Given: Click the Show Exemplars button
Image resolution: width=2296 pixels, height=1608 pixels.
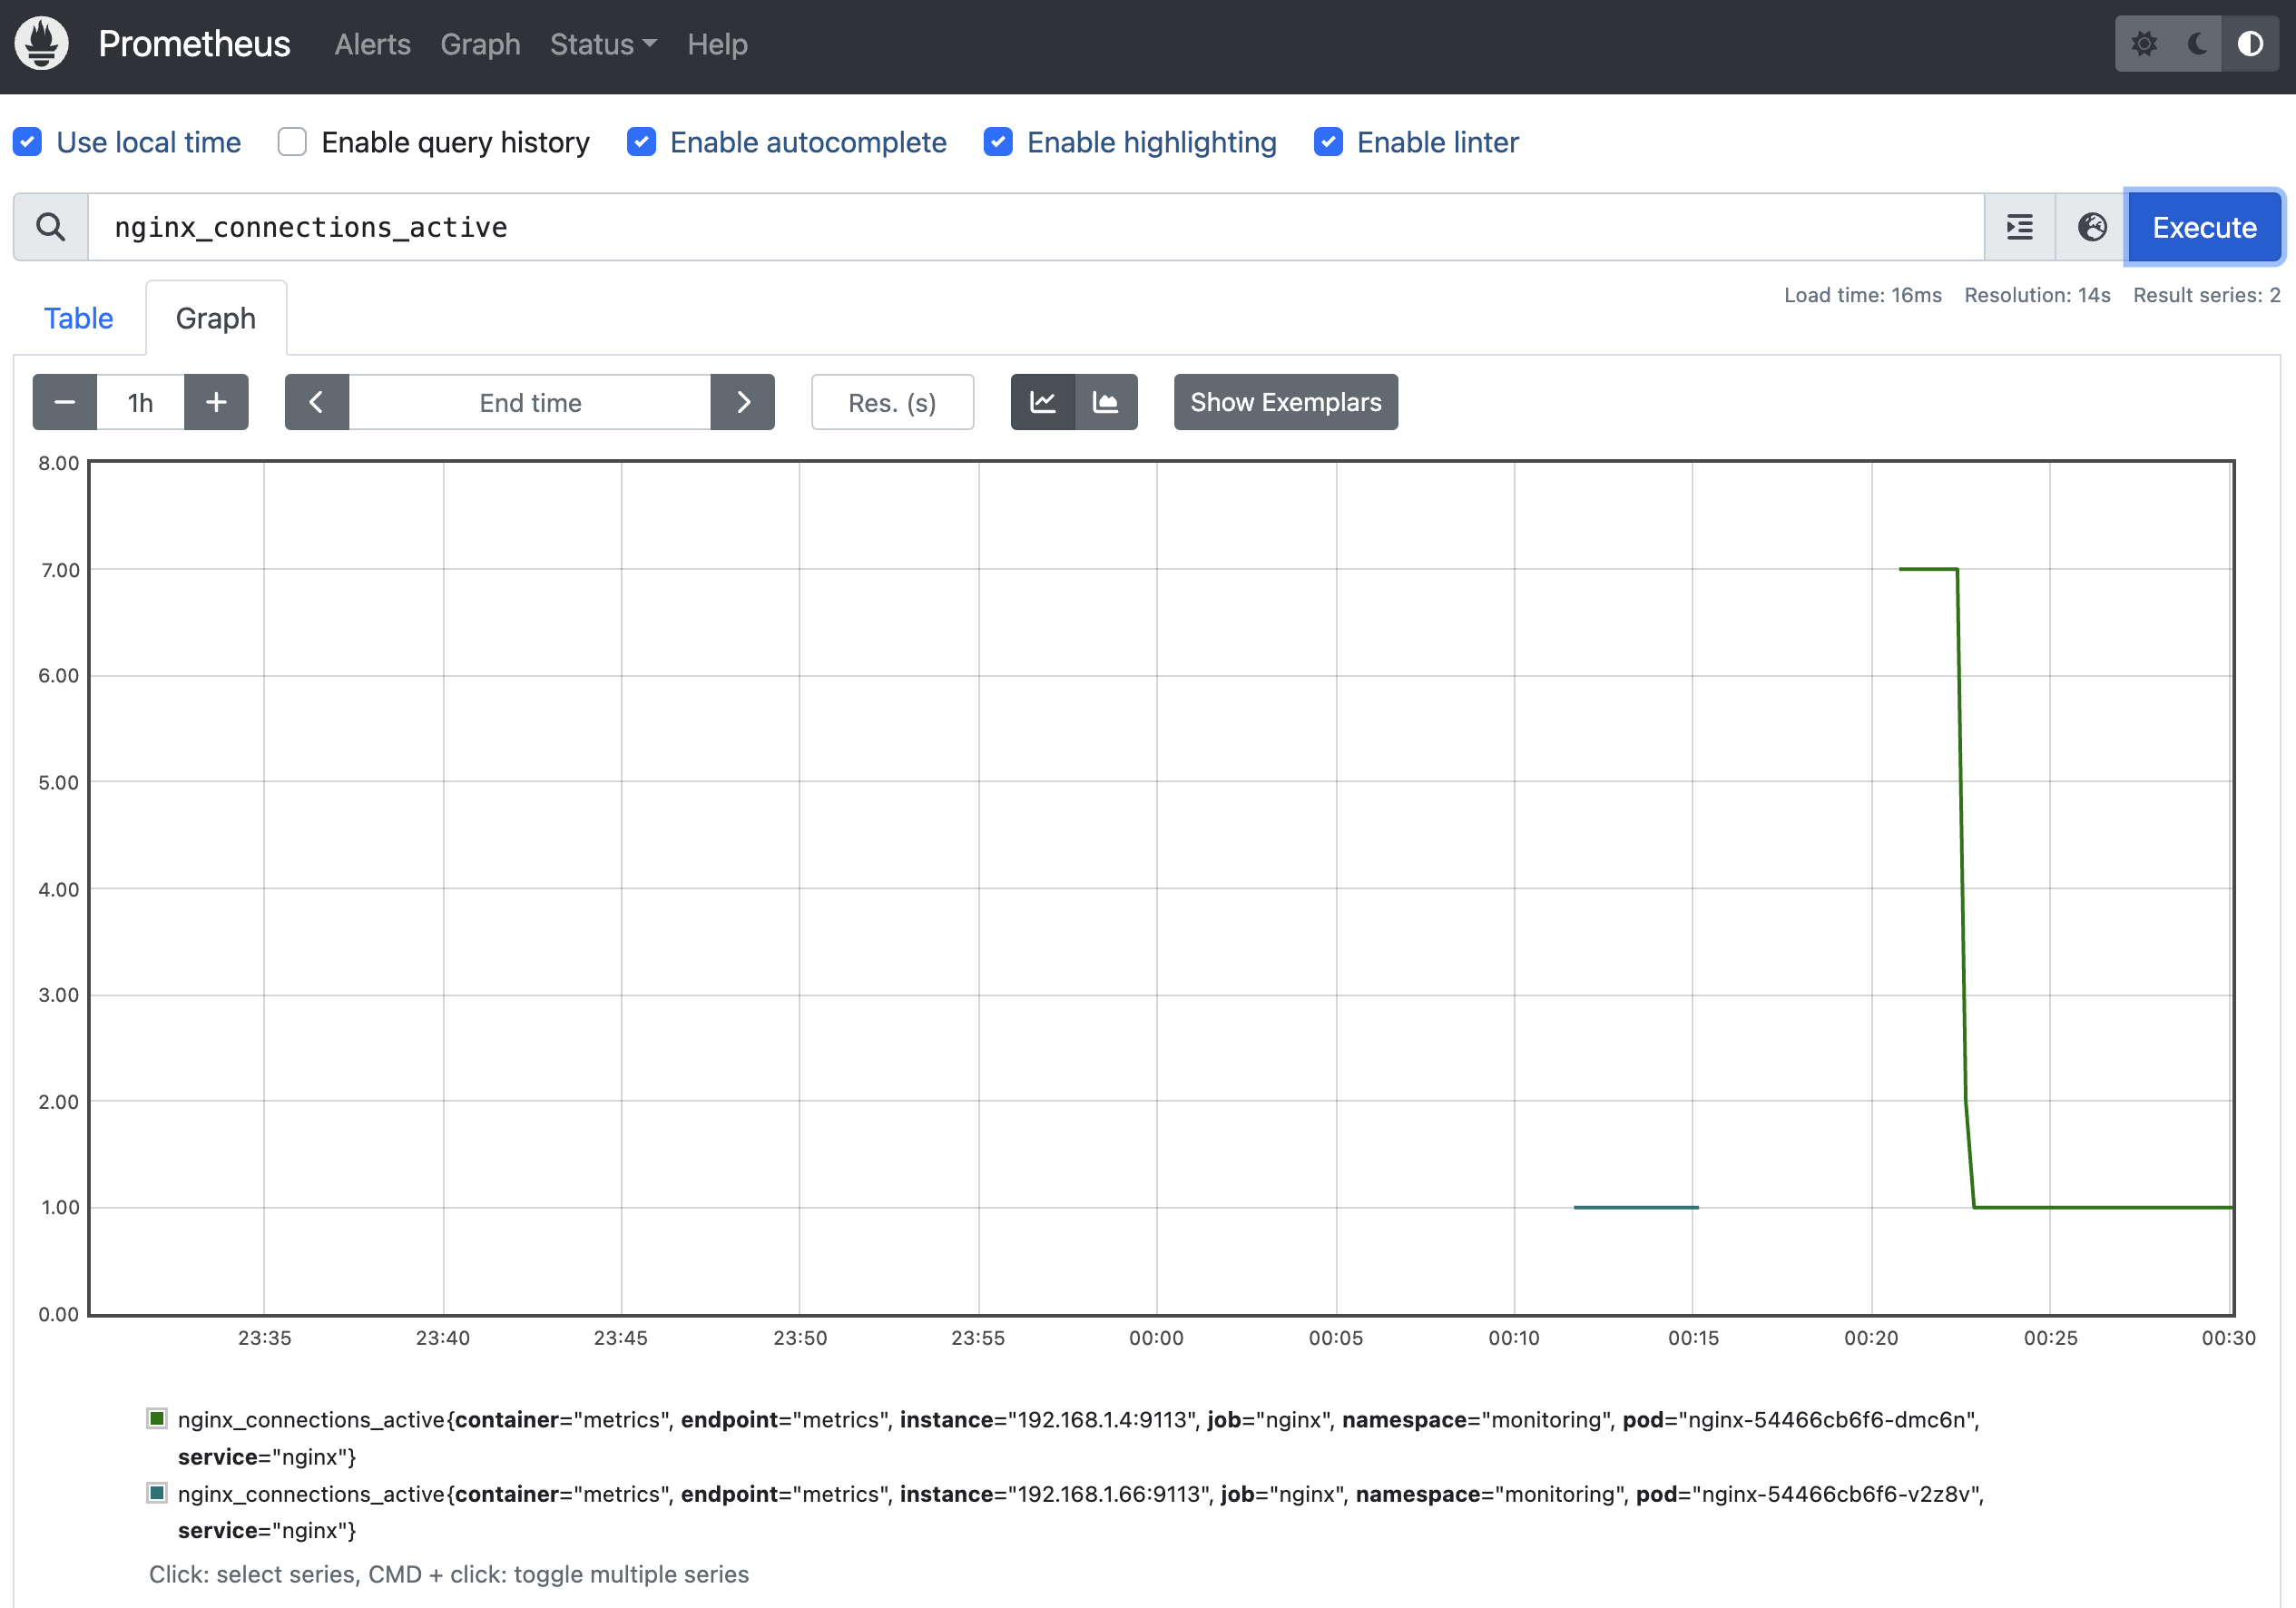Looking at the screenshot, I should tap(1285, 402).
